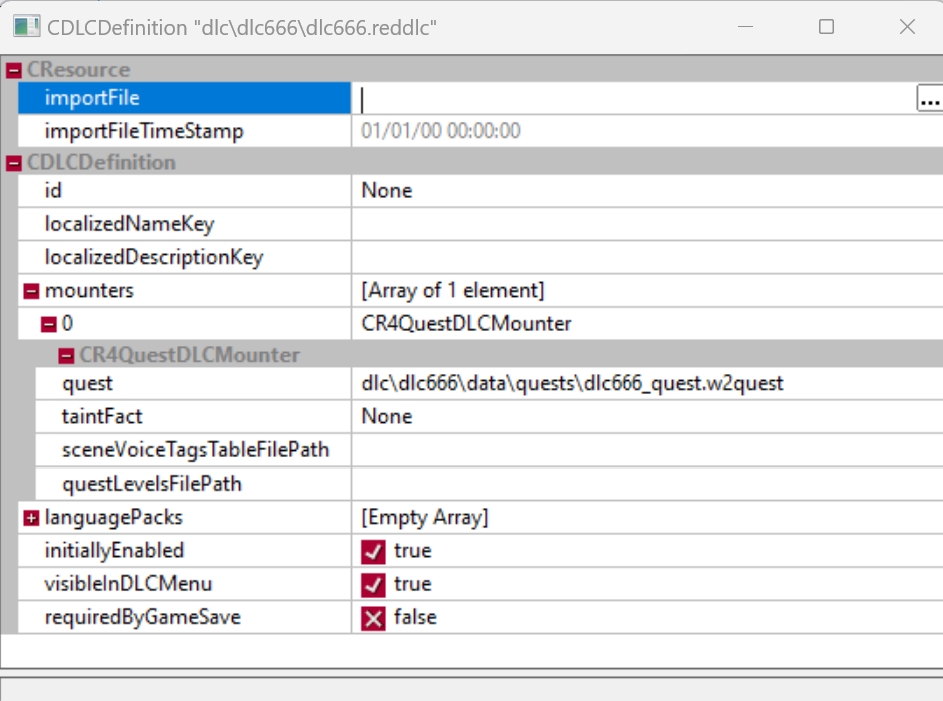The height and width of the screenshot is (701, 943).
Task: Select the questLevelsFilePath property row
Action: click(x=152, y=484)
